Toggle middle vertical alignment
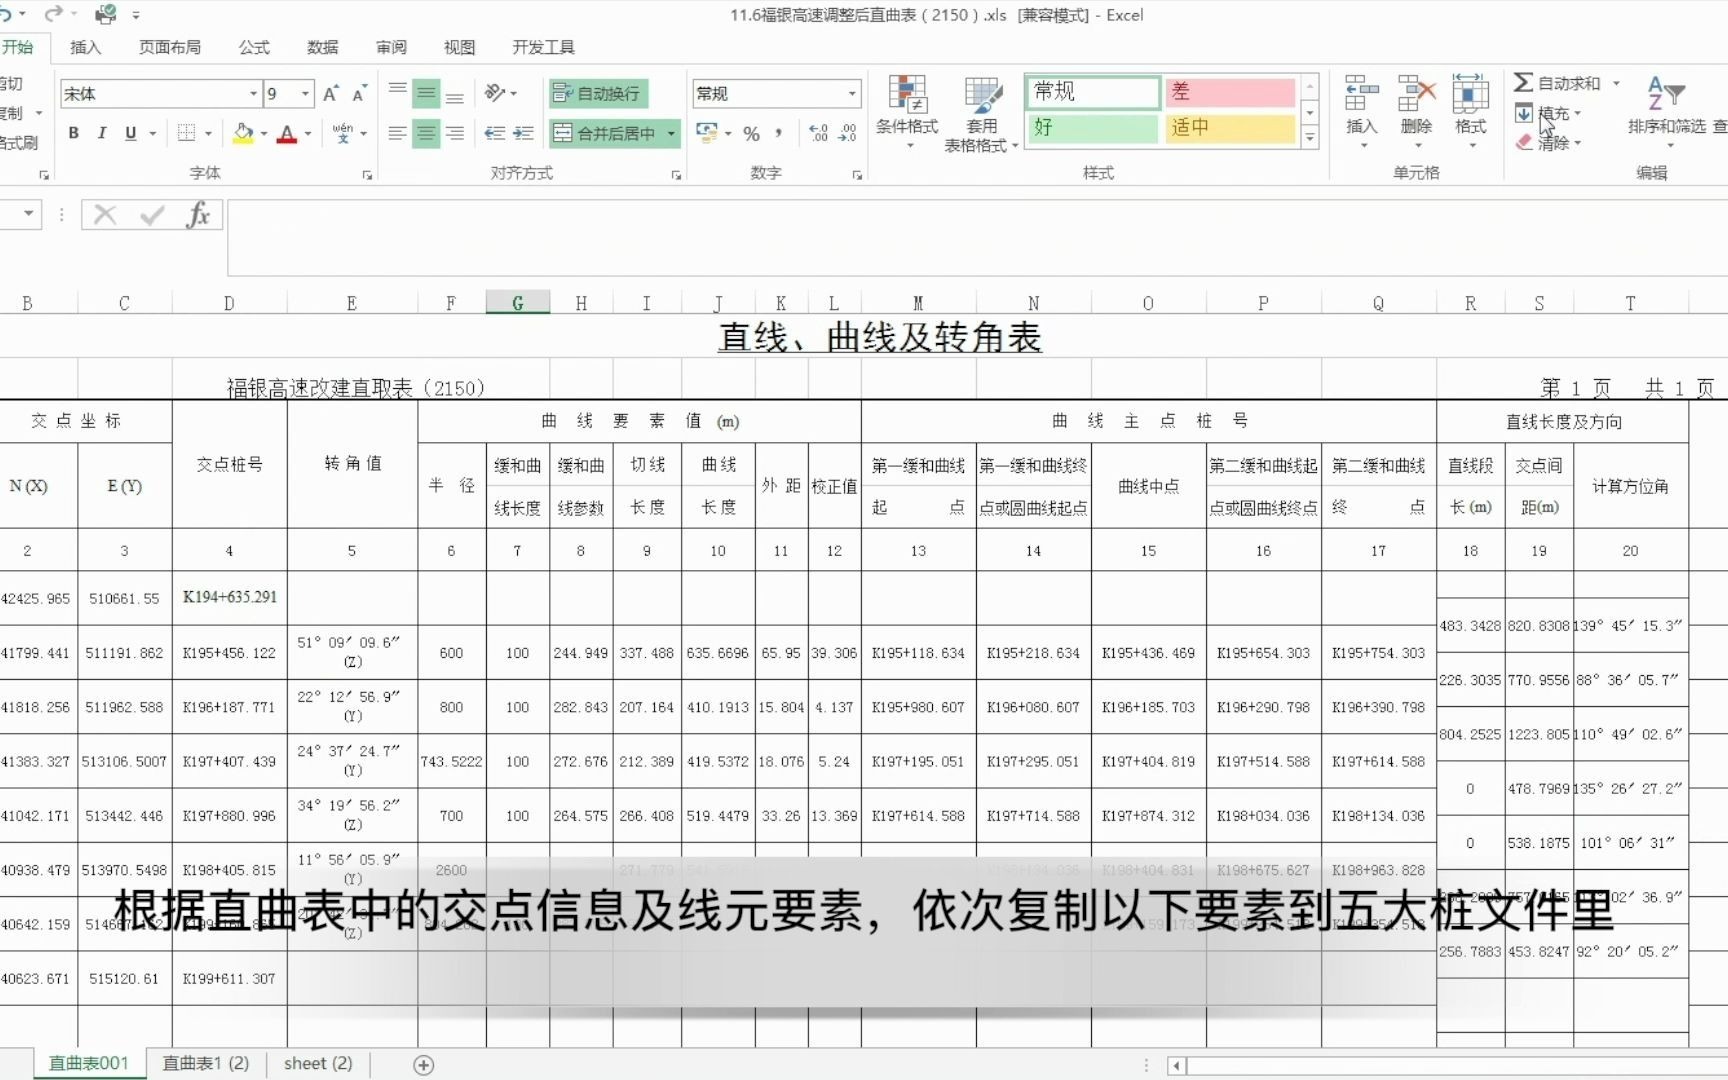Screen dimensions: 1728x1080 pyautogui.click(x=427, y=94)
